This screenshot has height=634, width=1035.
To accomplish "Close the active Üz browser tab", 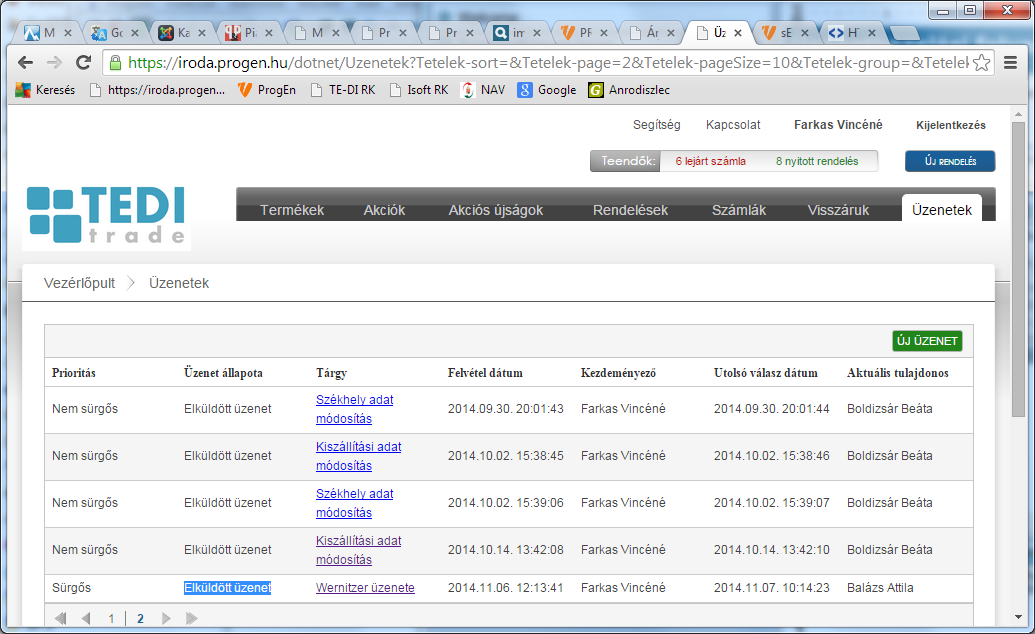I will pyautogui.click(x=738, y=32).
